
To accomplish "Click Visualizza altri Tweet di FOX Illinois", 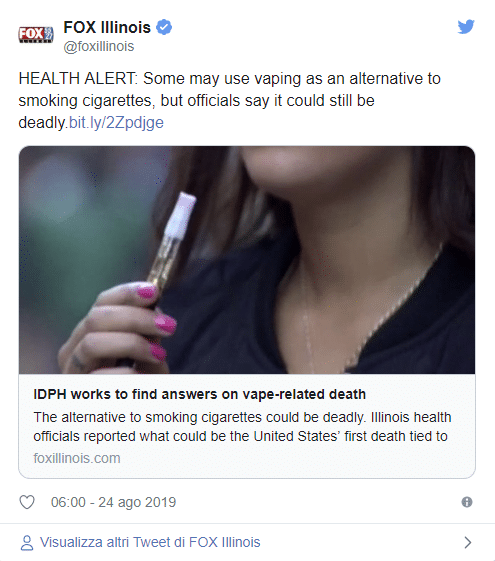I will pos(150,542).
